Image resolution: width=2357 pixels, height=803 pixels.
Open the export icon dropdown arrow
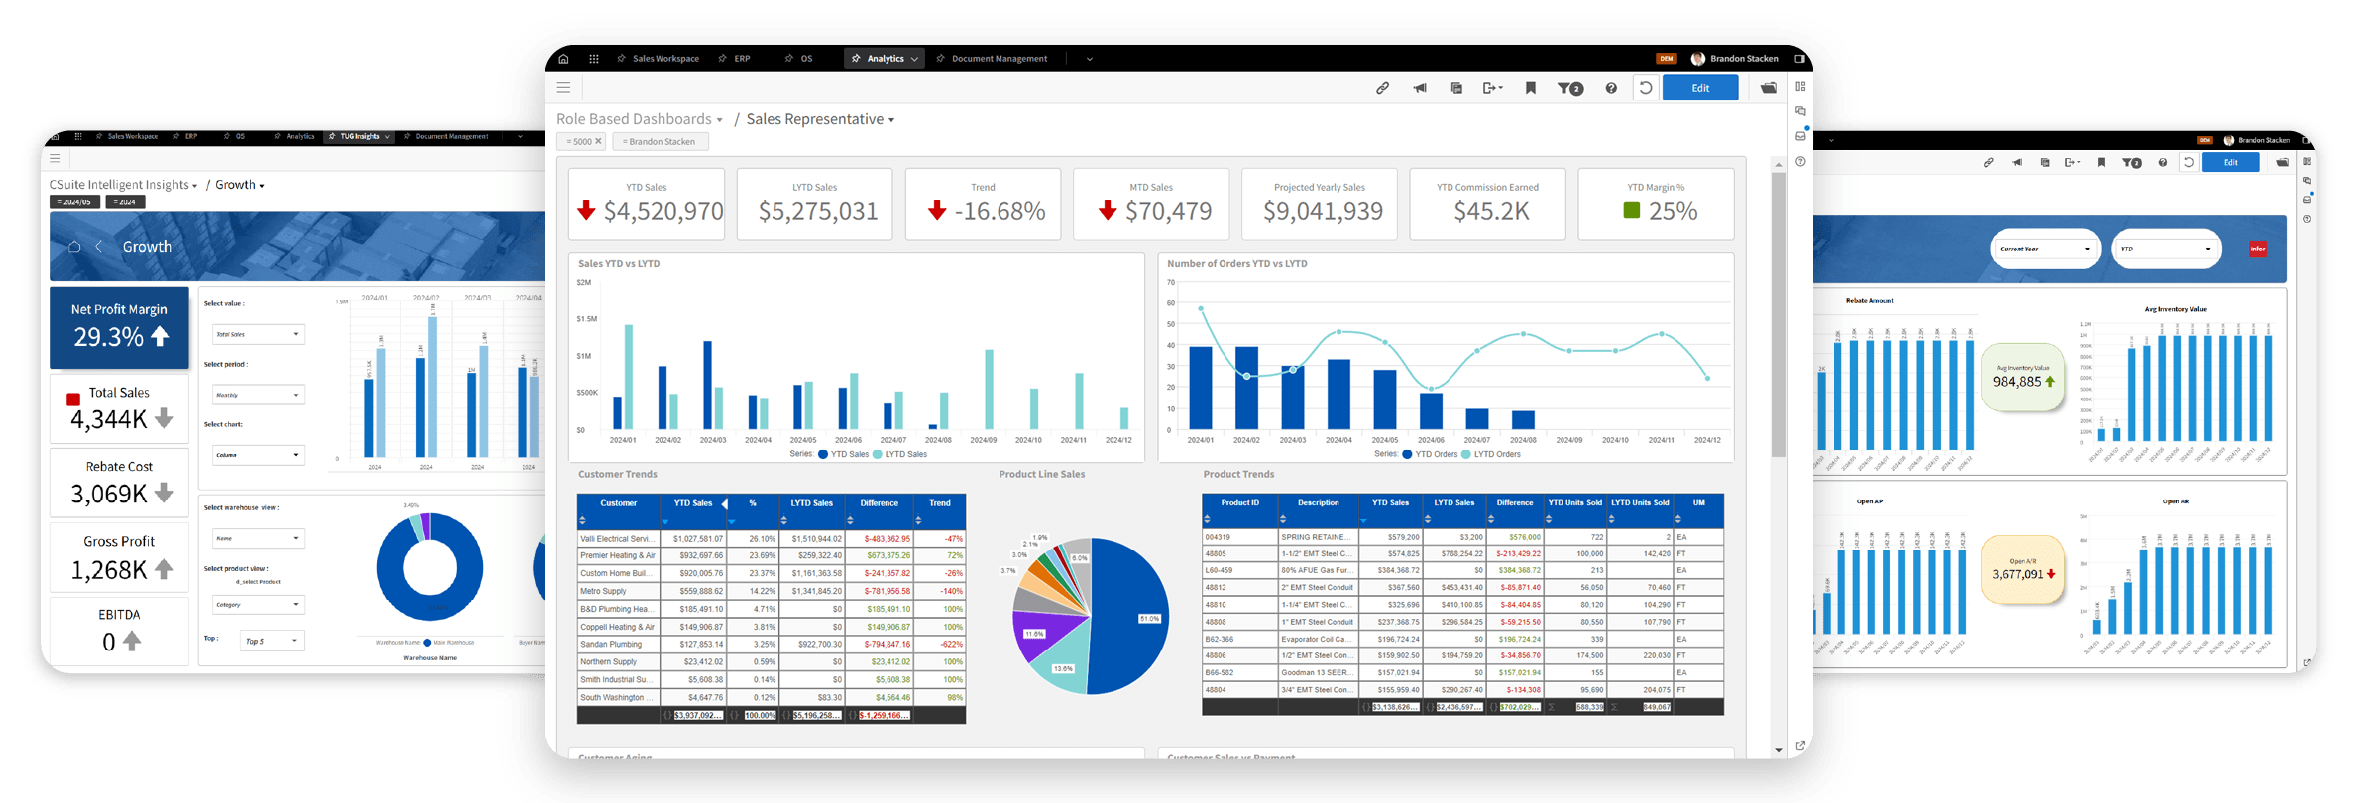tap(1500, 89)
